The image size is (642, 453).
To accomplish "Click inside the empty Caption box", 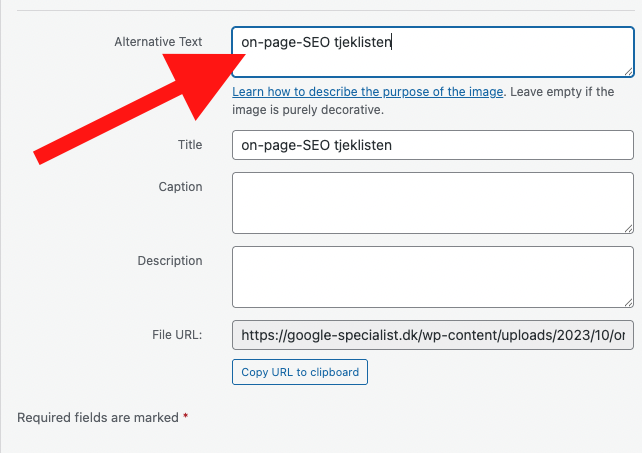I will [x=432, y=203].
